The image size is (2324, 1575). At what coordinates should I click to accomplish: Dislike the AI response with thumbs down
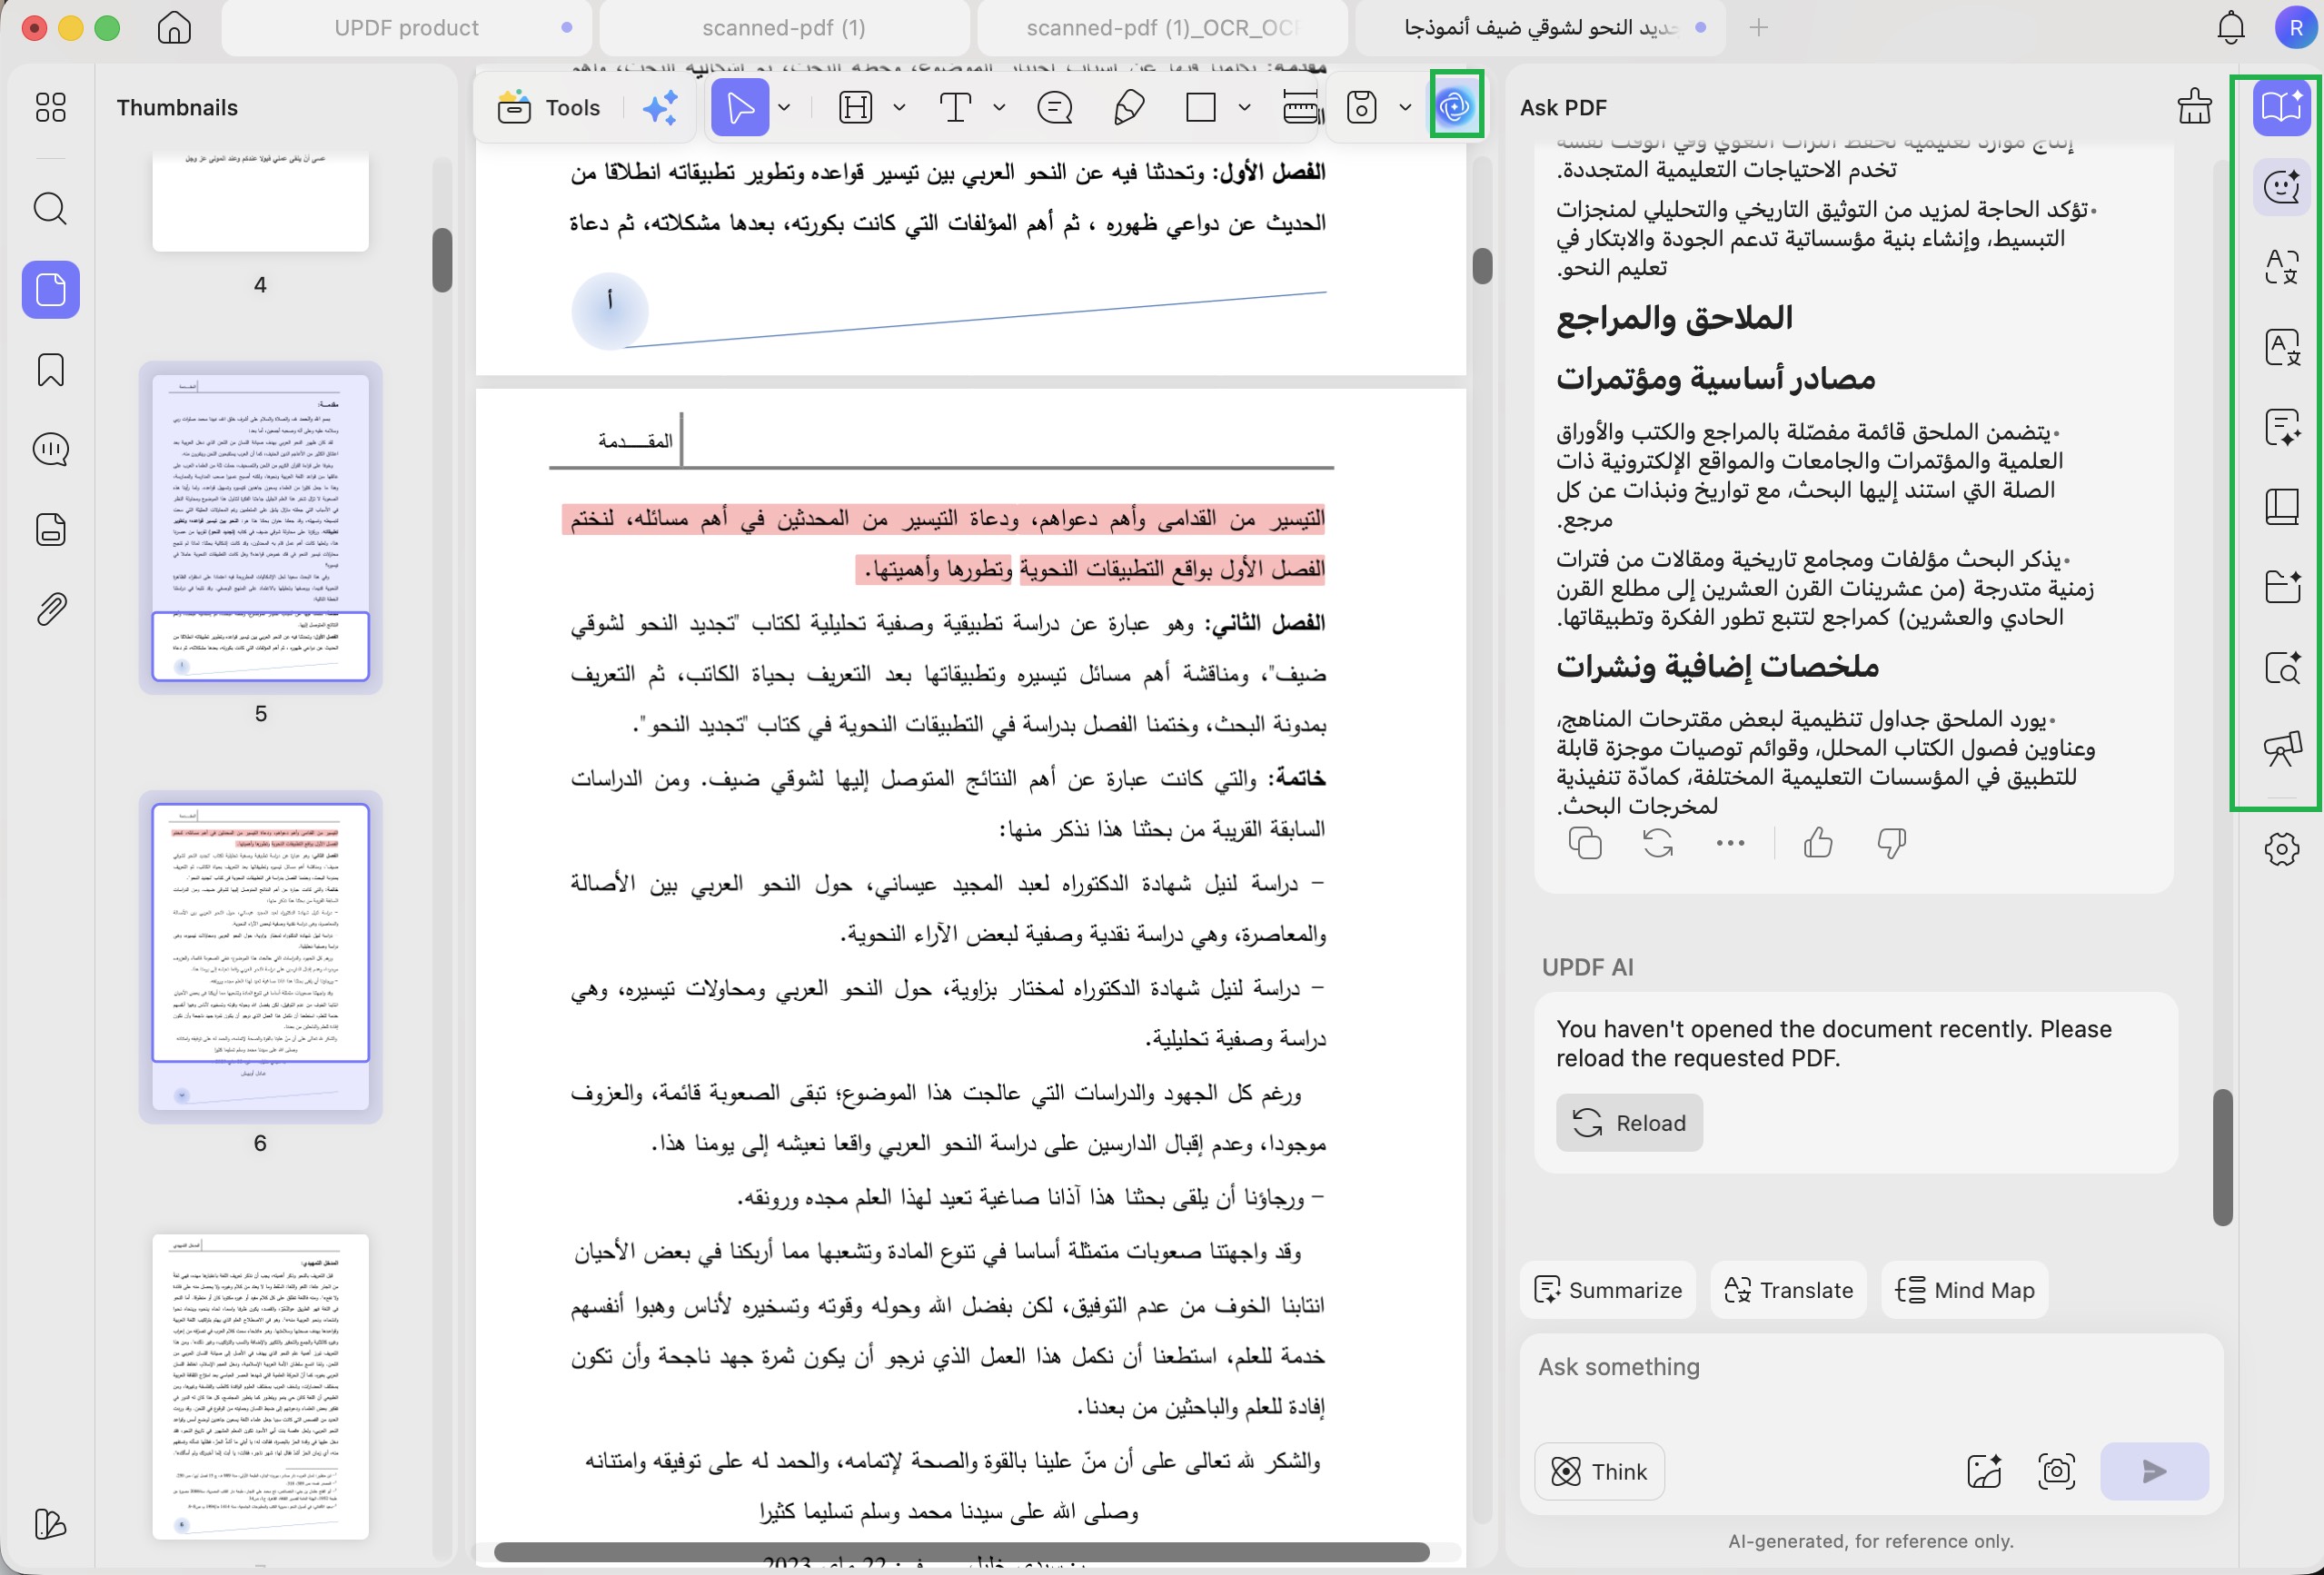click(x=1891, y=844)
